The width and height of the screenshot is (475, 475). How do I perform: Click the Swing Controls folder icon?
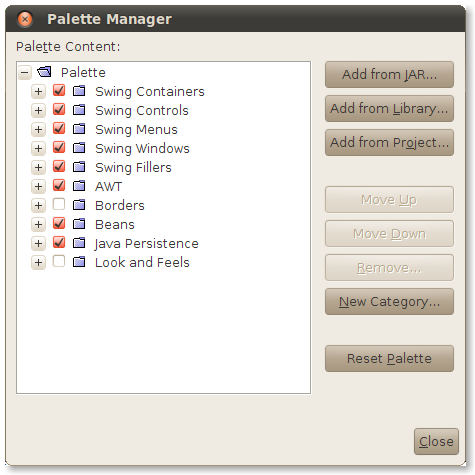coord(79,110)
